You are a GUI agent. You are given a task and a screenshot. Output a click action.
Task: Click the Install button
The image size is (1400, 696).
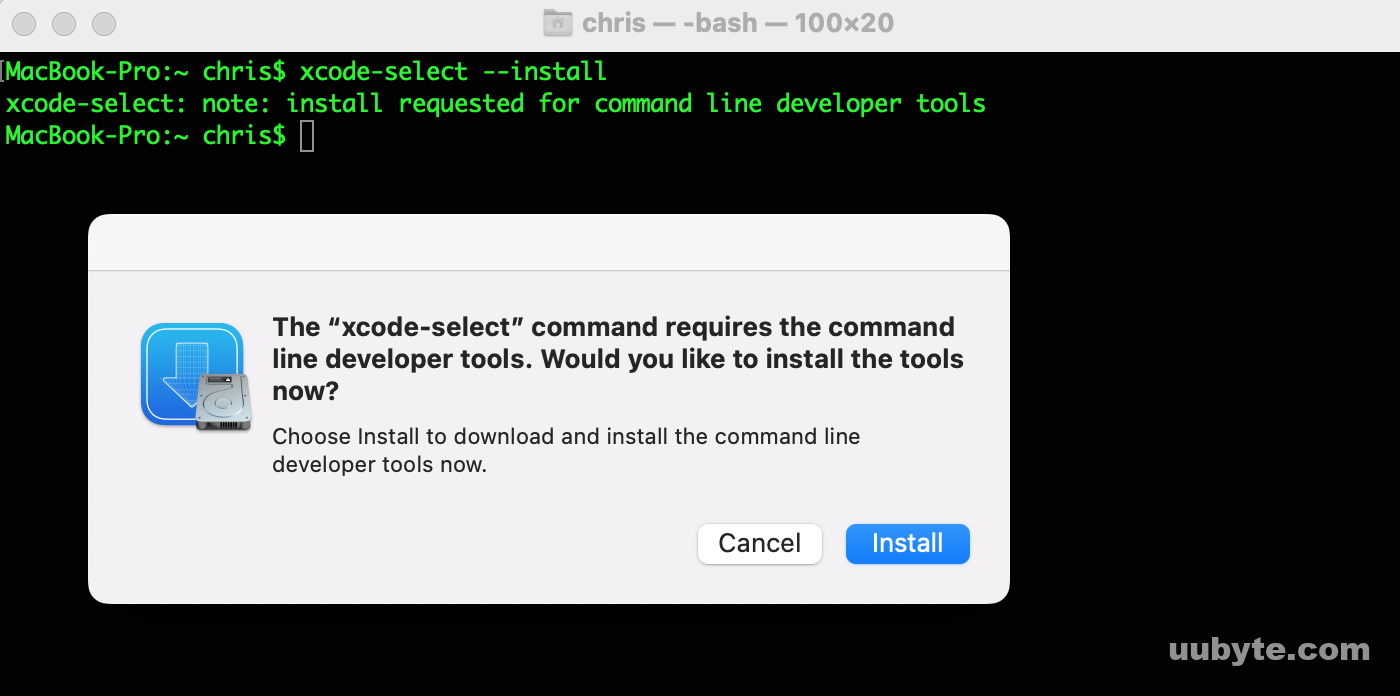click(907, 543)
